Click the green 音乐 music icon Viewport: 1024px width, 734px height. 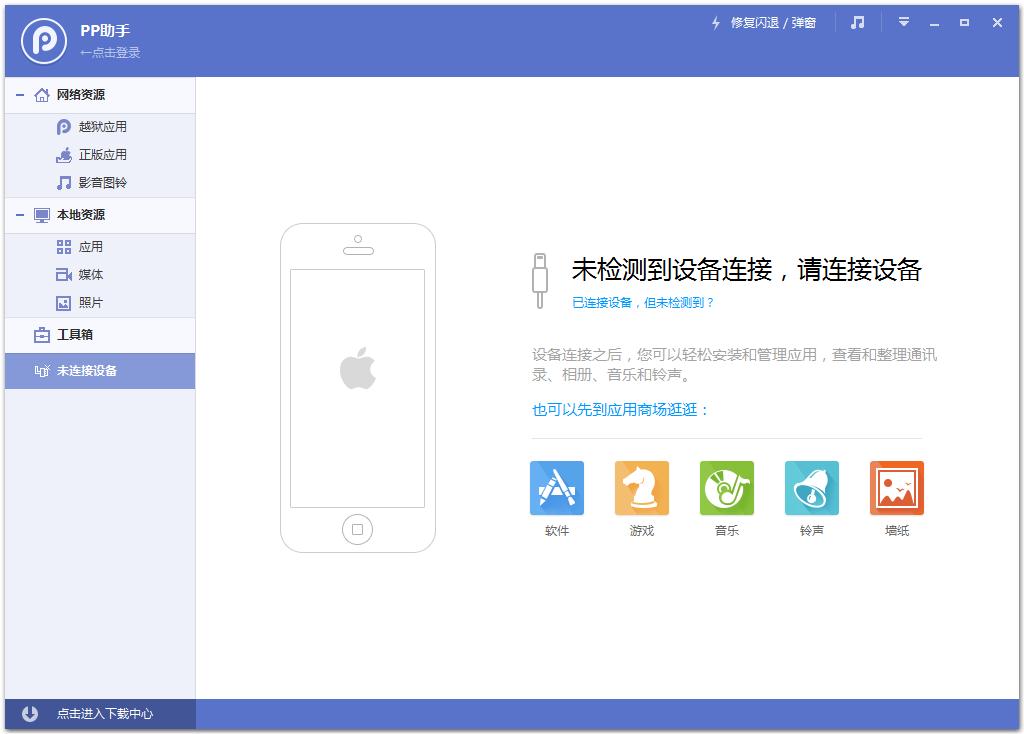(x=727, y=489)
